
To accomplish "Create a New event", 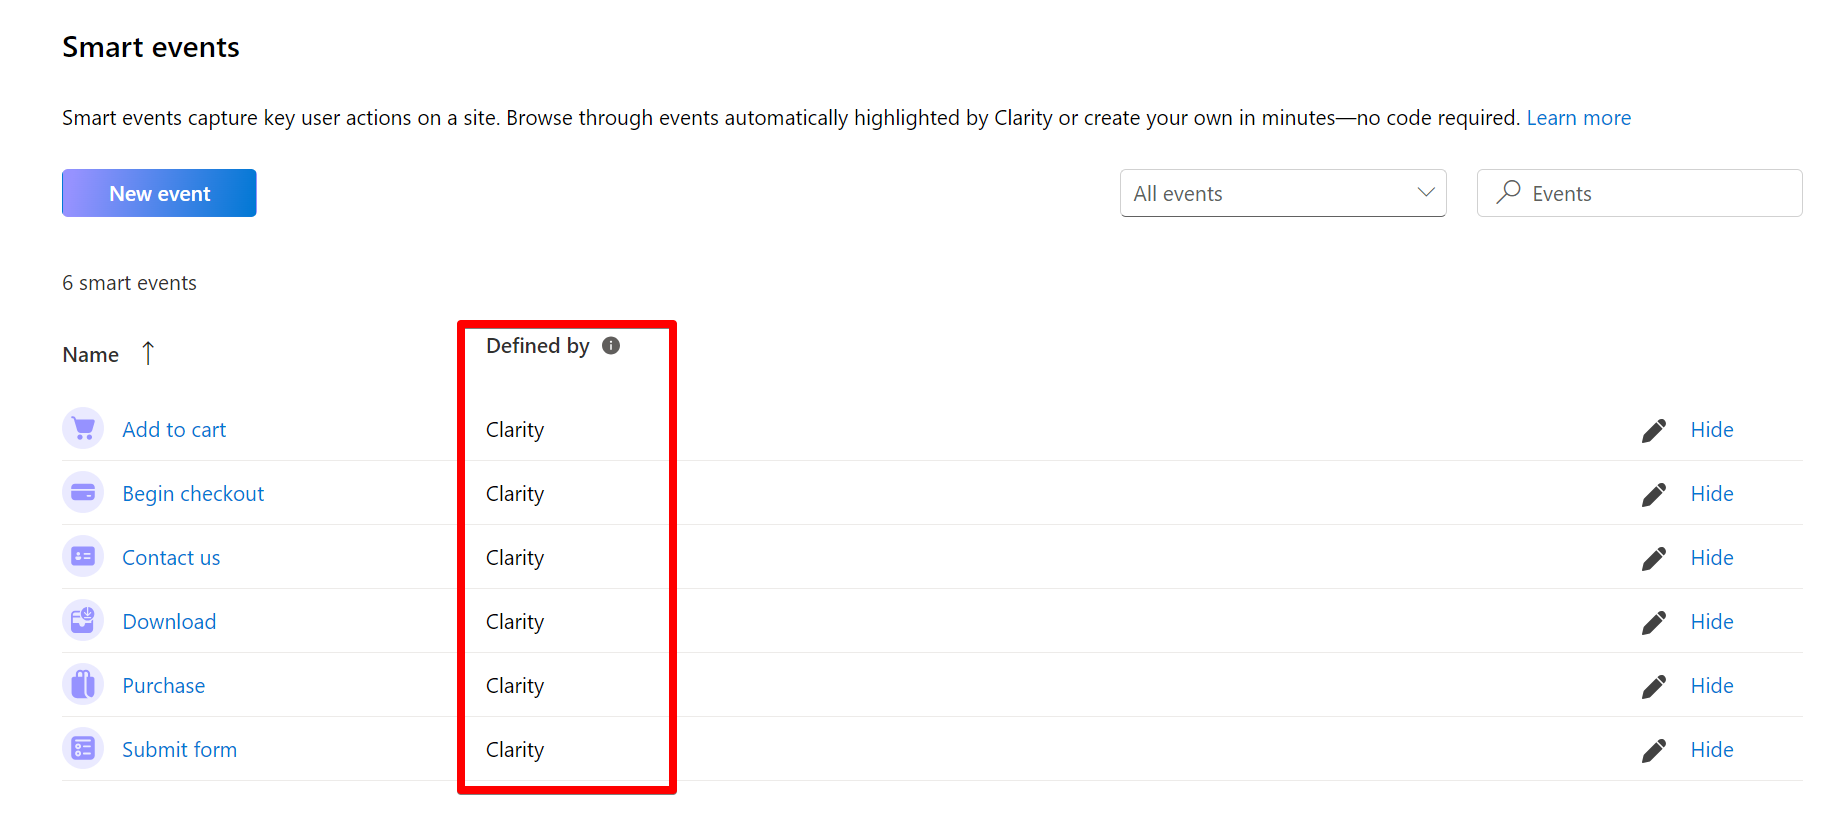I will [159, 193].
